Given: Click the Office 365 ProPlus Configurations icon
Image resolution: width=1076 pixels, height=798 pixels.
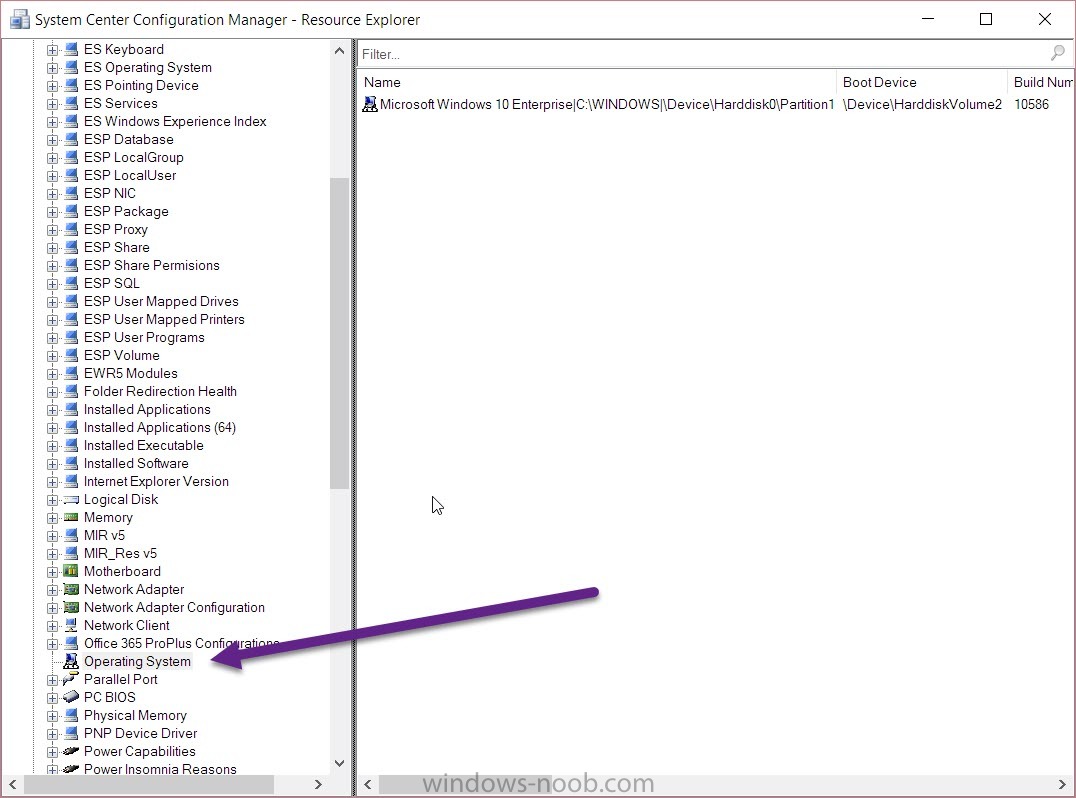Looking at the screenshot, I should click(x=71, y=643).
